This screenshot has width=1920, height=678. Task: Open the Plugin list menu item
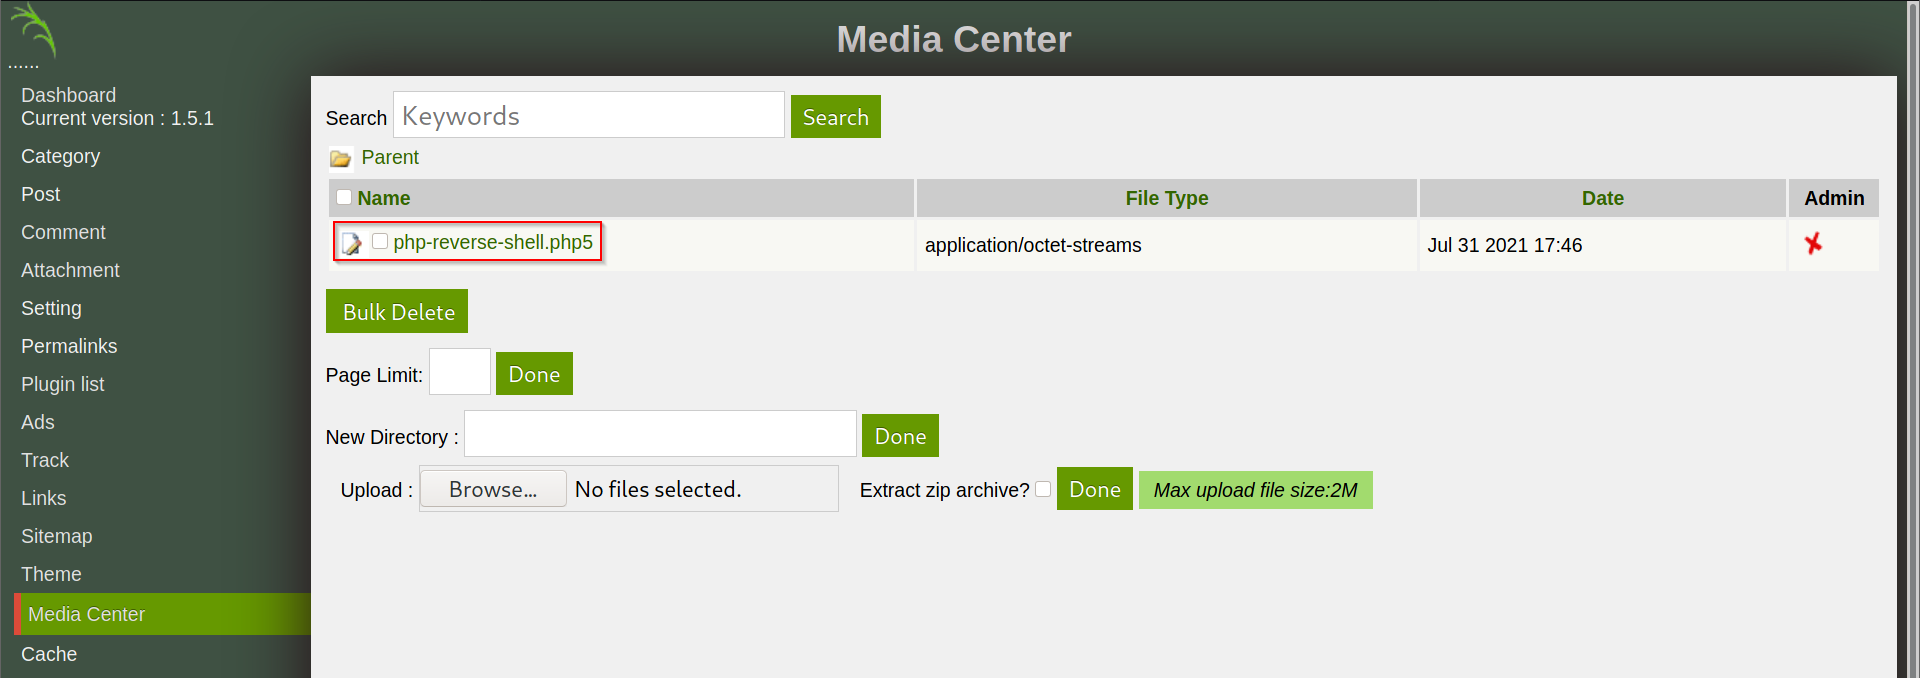[62, 384]
